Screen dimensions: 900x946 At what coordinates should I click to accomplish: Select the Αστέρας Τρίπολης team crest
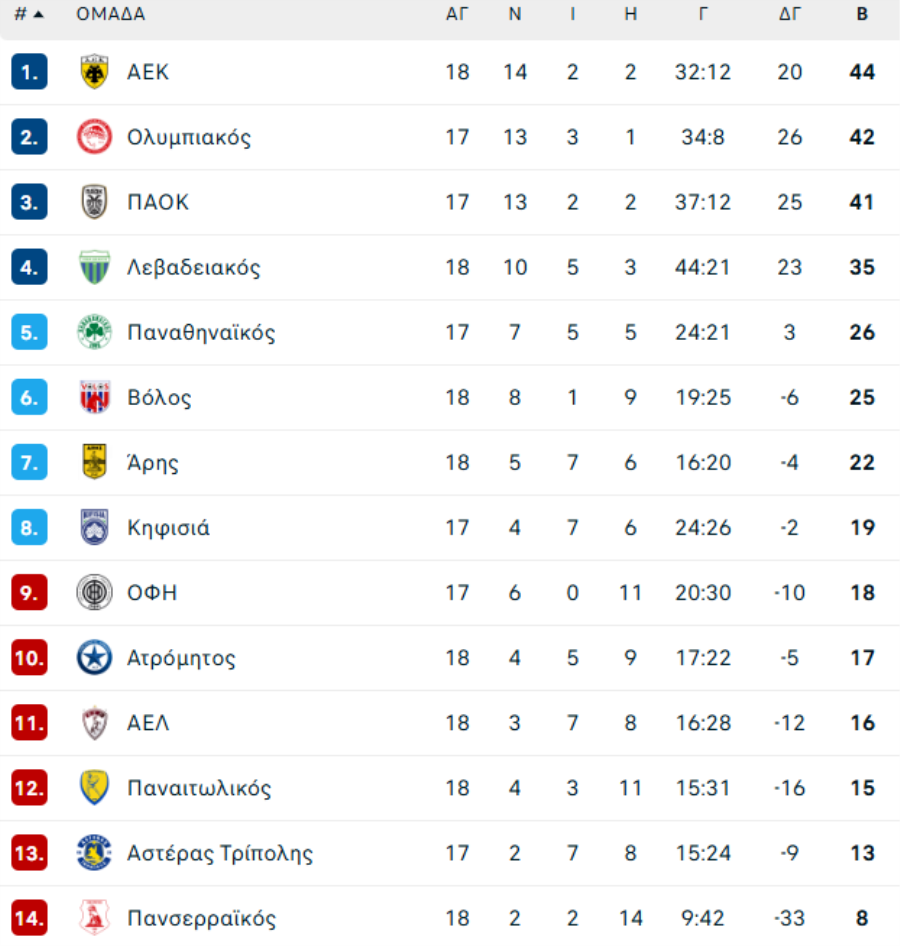coord(94,853)
